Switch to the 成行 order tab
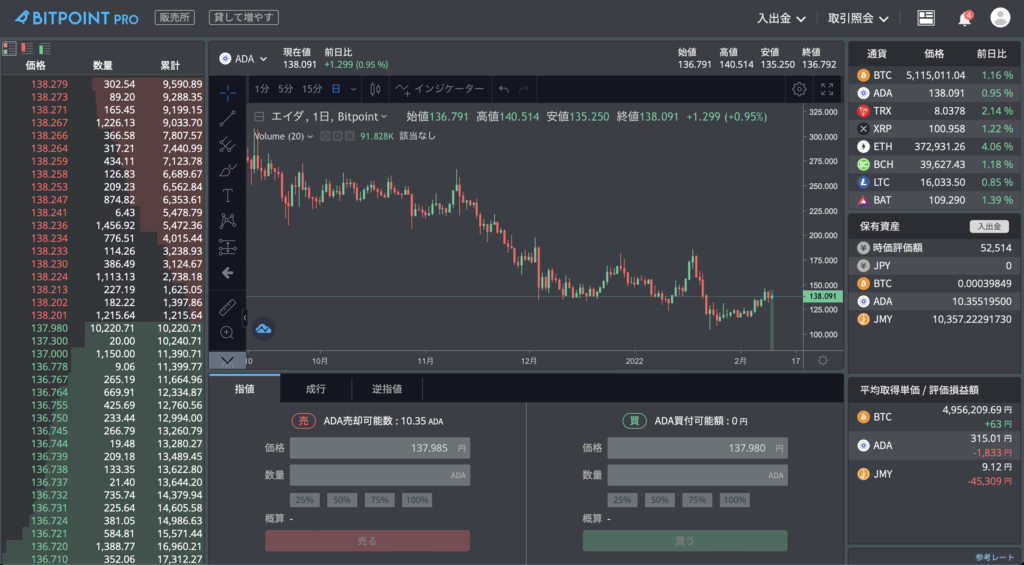This screenshot has height=565, width=1024. 315,389
